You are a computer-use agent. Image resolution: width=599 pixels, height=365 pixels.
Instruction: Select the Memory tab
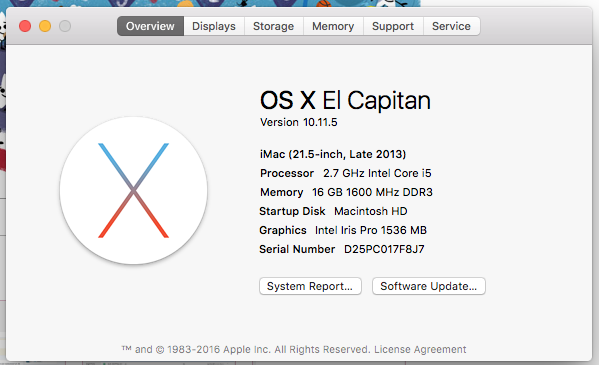(x=333, y=26)
